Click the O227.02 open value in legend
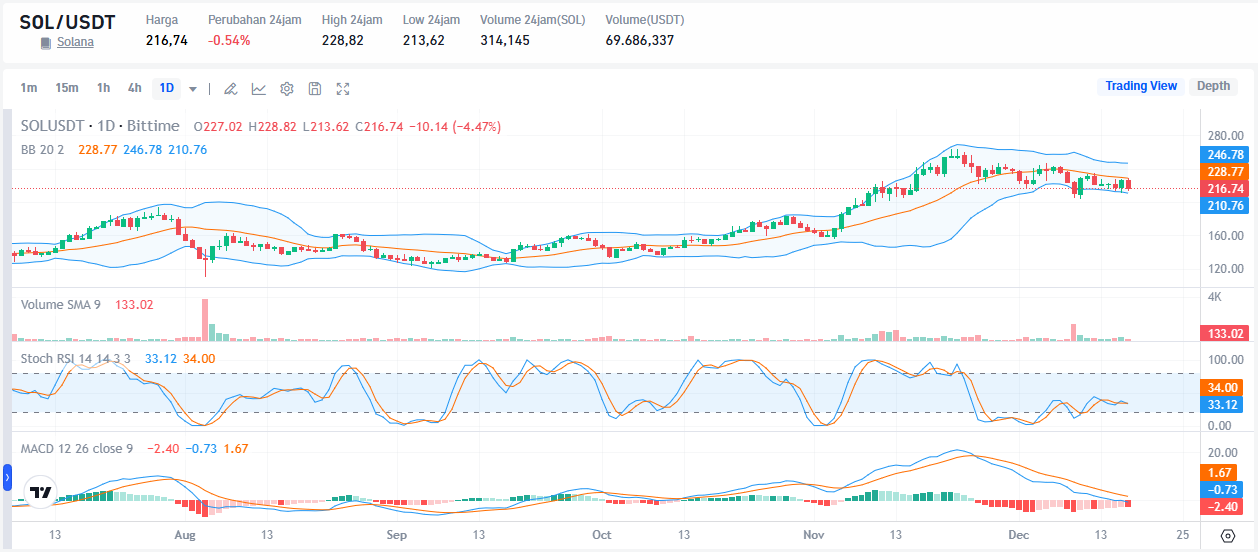Screen dimensions: 1258x552 (x=218, y=126)
